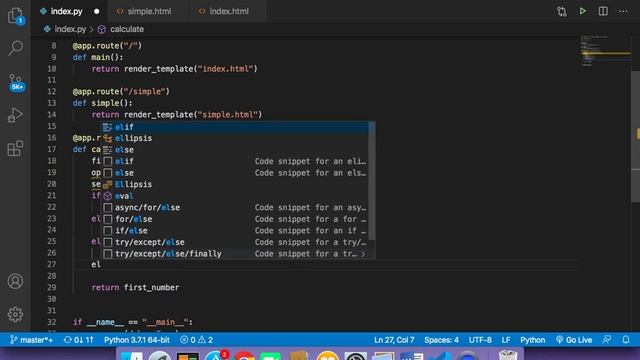
Task: Switch to the simple.html tab
Action: coord(149,11)
